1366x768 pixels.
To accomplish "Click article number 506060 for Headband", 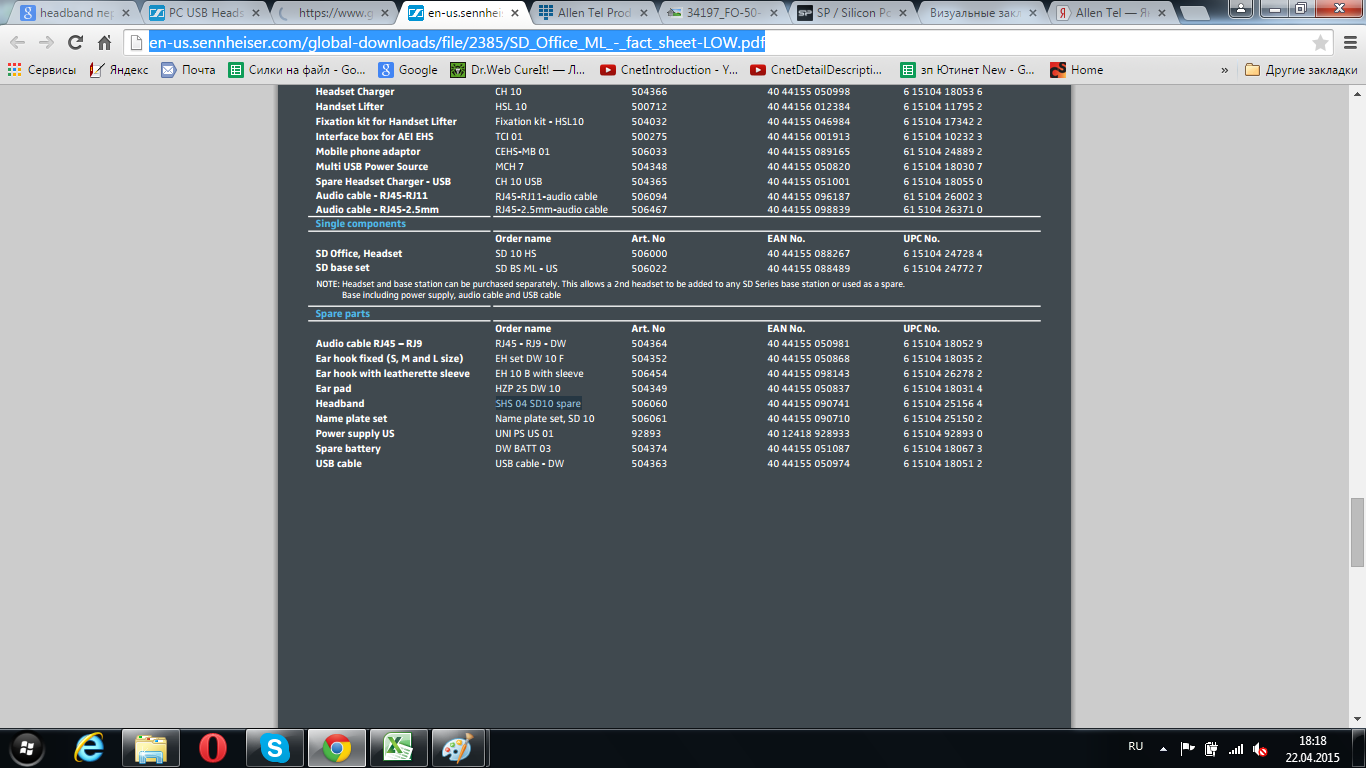I will [649, 404].
